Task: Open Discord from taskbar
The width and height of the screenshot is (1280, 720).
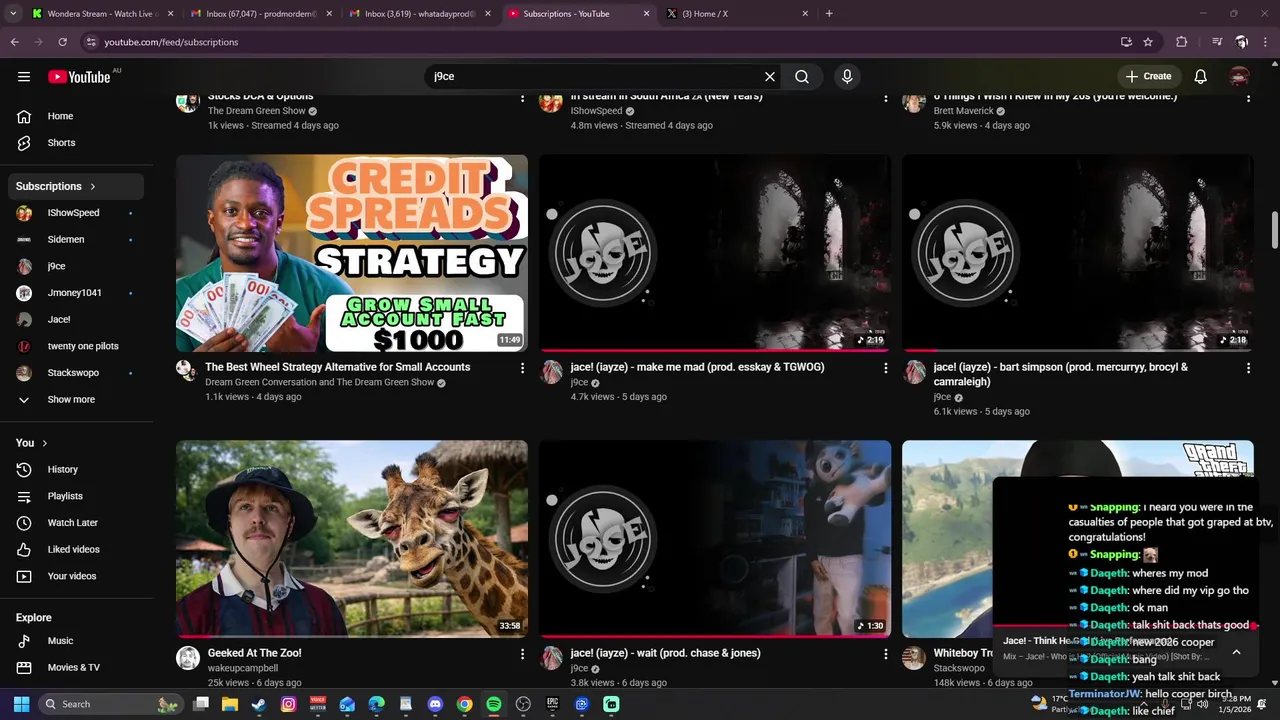Action: (435, 704)
